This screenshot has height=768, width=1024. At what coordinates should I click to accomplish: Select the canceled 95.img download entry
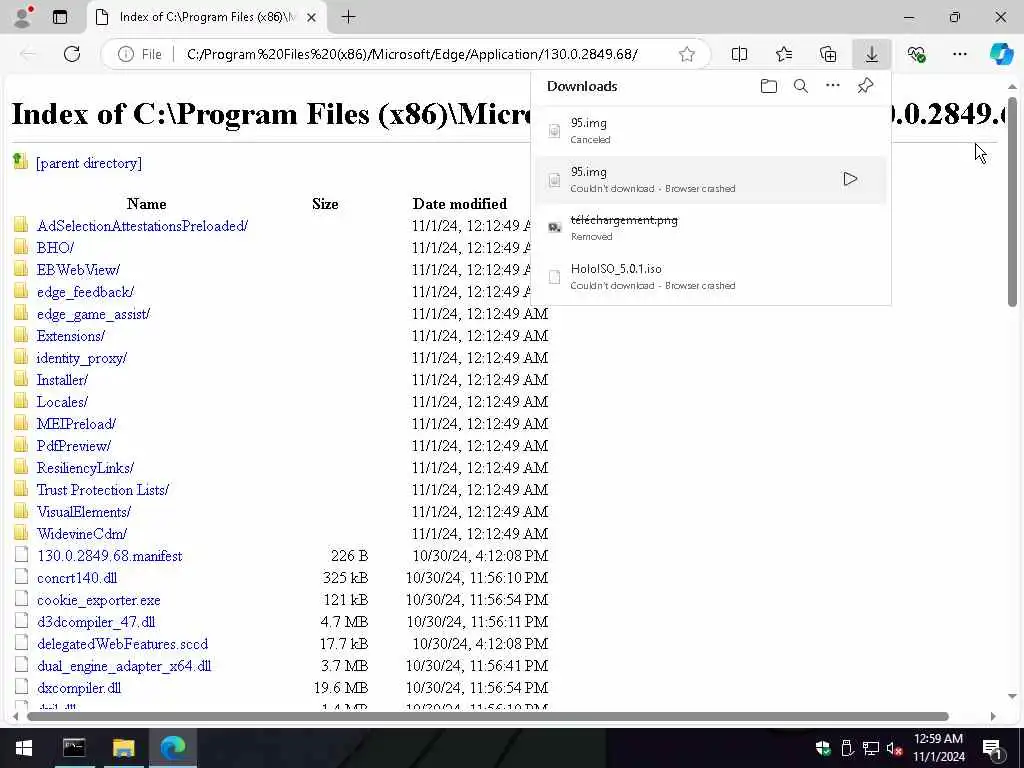pos(711,131)
